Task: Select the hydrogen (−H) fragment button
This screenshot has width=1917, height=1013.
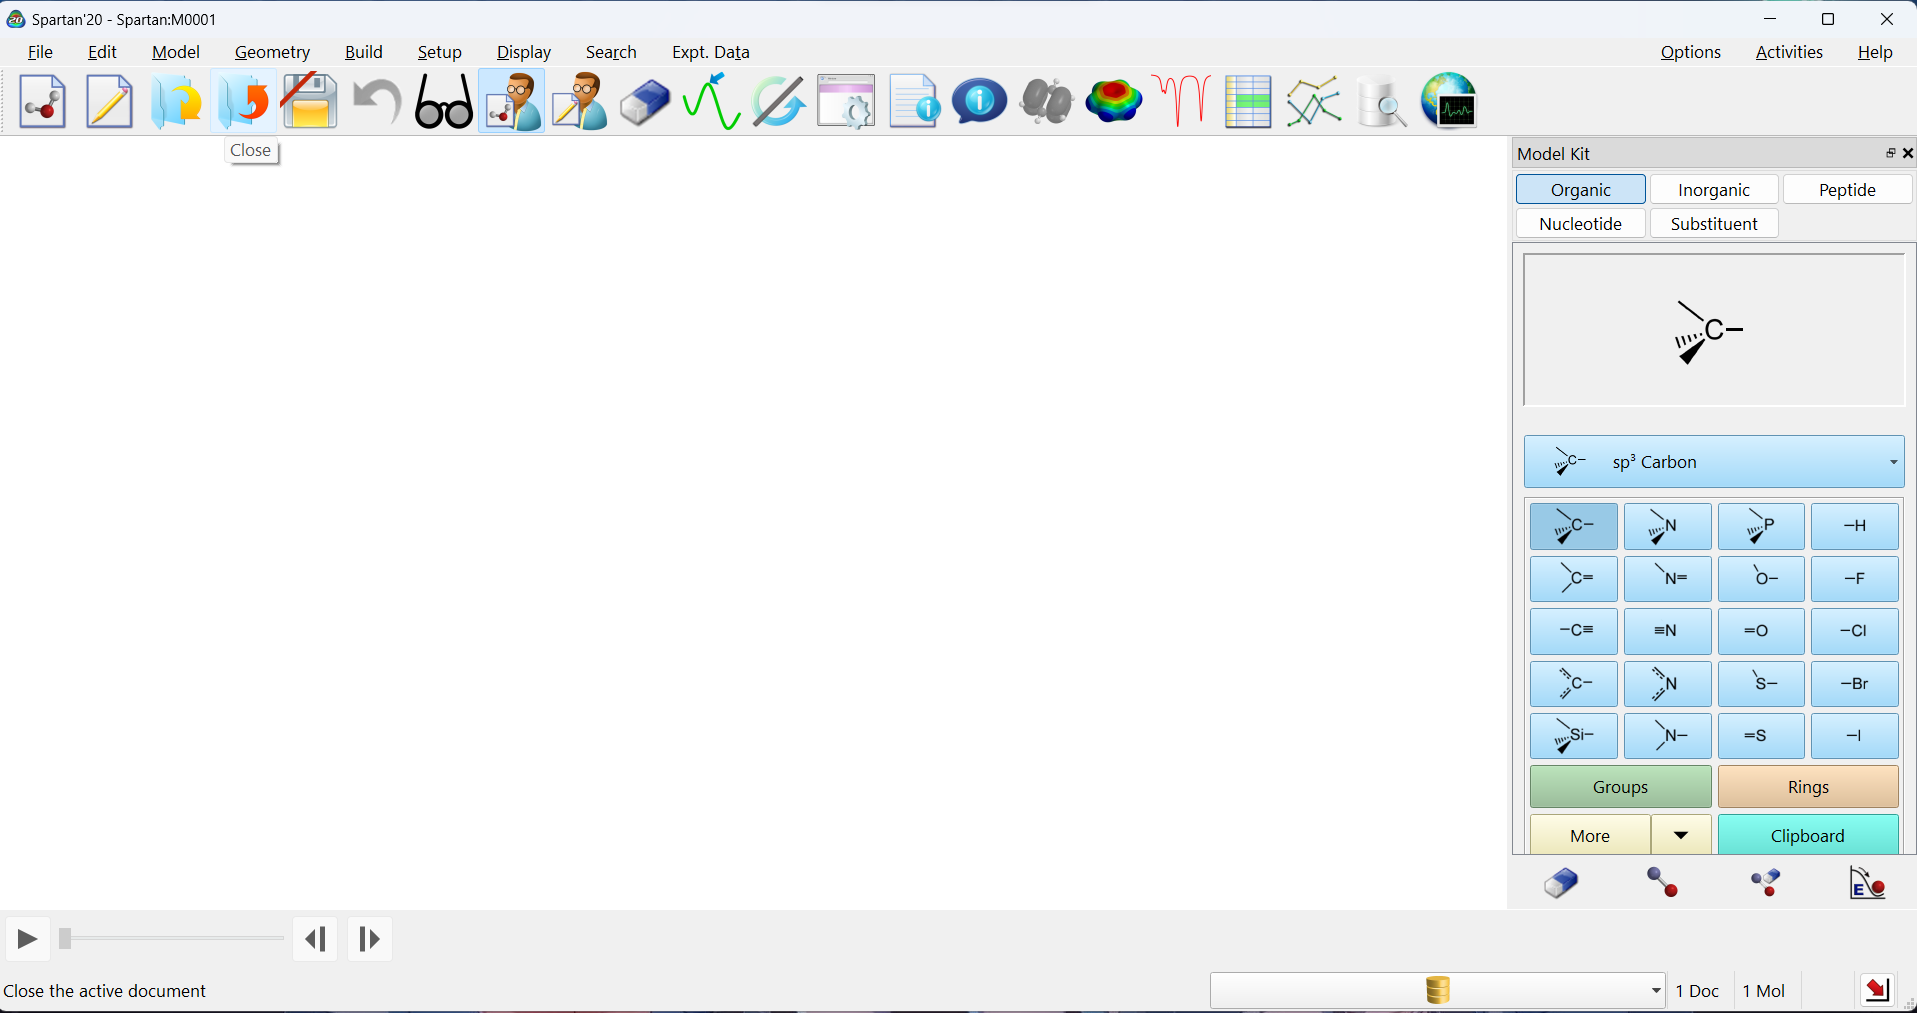Action: [1855, 526]
